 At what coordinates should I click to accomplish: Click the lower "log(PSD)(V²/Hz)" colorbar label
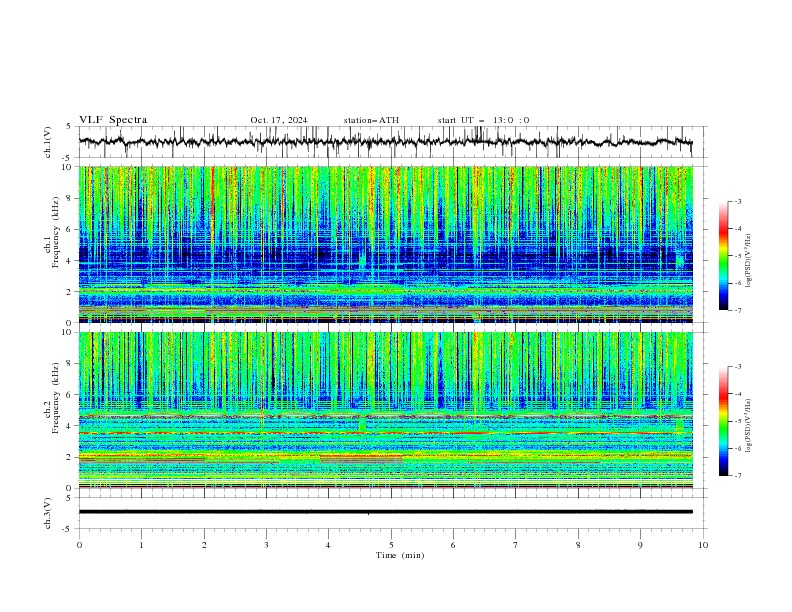coord(748,425)
